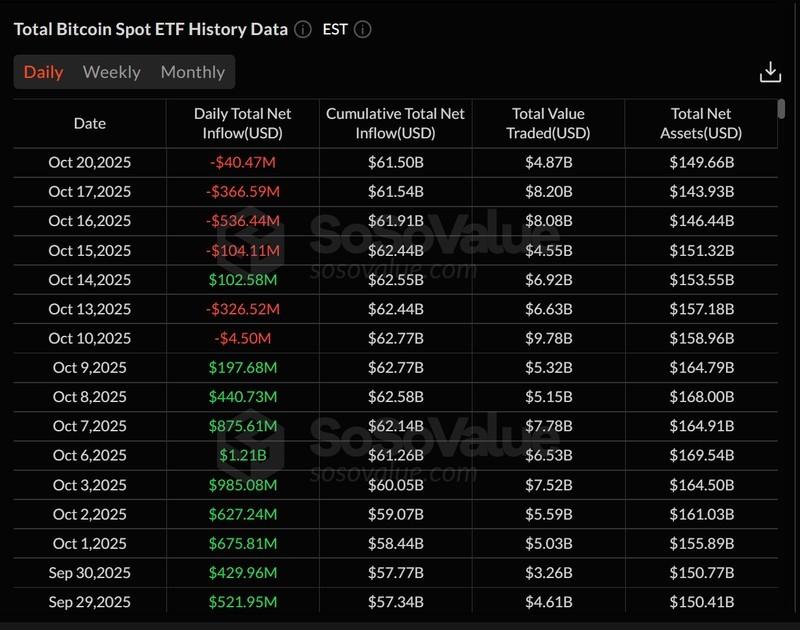Click the download data icon
Screen dimensions: 800x630
(x=770, y=72)
